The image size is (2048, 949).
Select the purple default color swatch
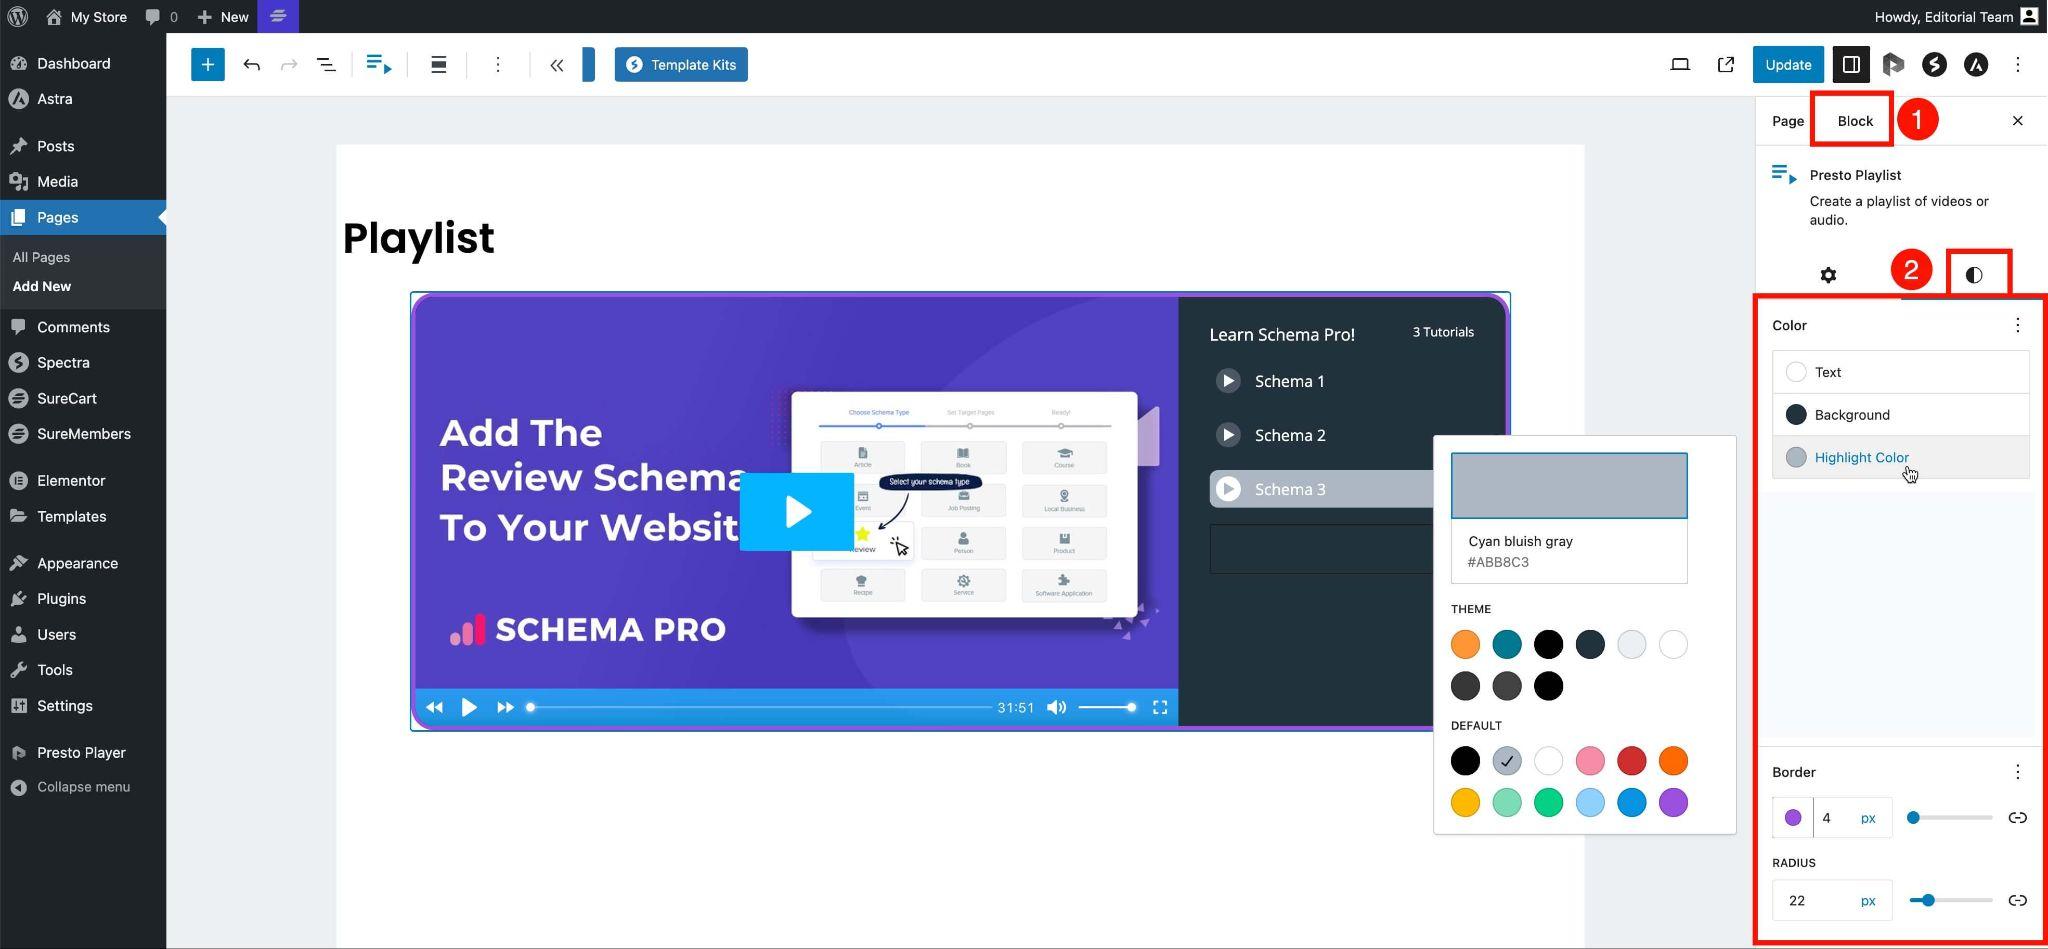click(x=1673, y=803)
